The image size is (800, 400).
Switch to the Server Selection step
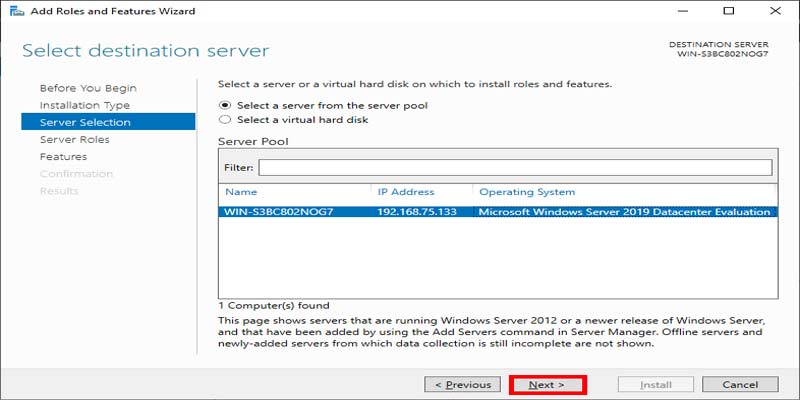(85, 122)
